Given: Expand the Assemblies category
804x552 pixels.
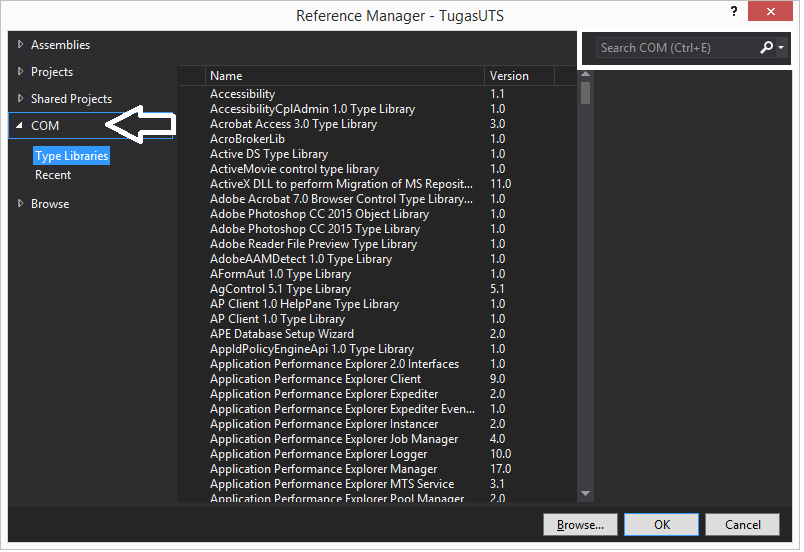Looking at the screenshot, I should (x=21, y=45).
